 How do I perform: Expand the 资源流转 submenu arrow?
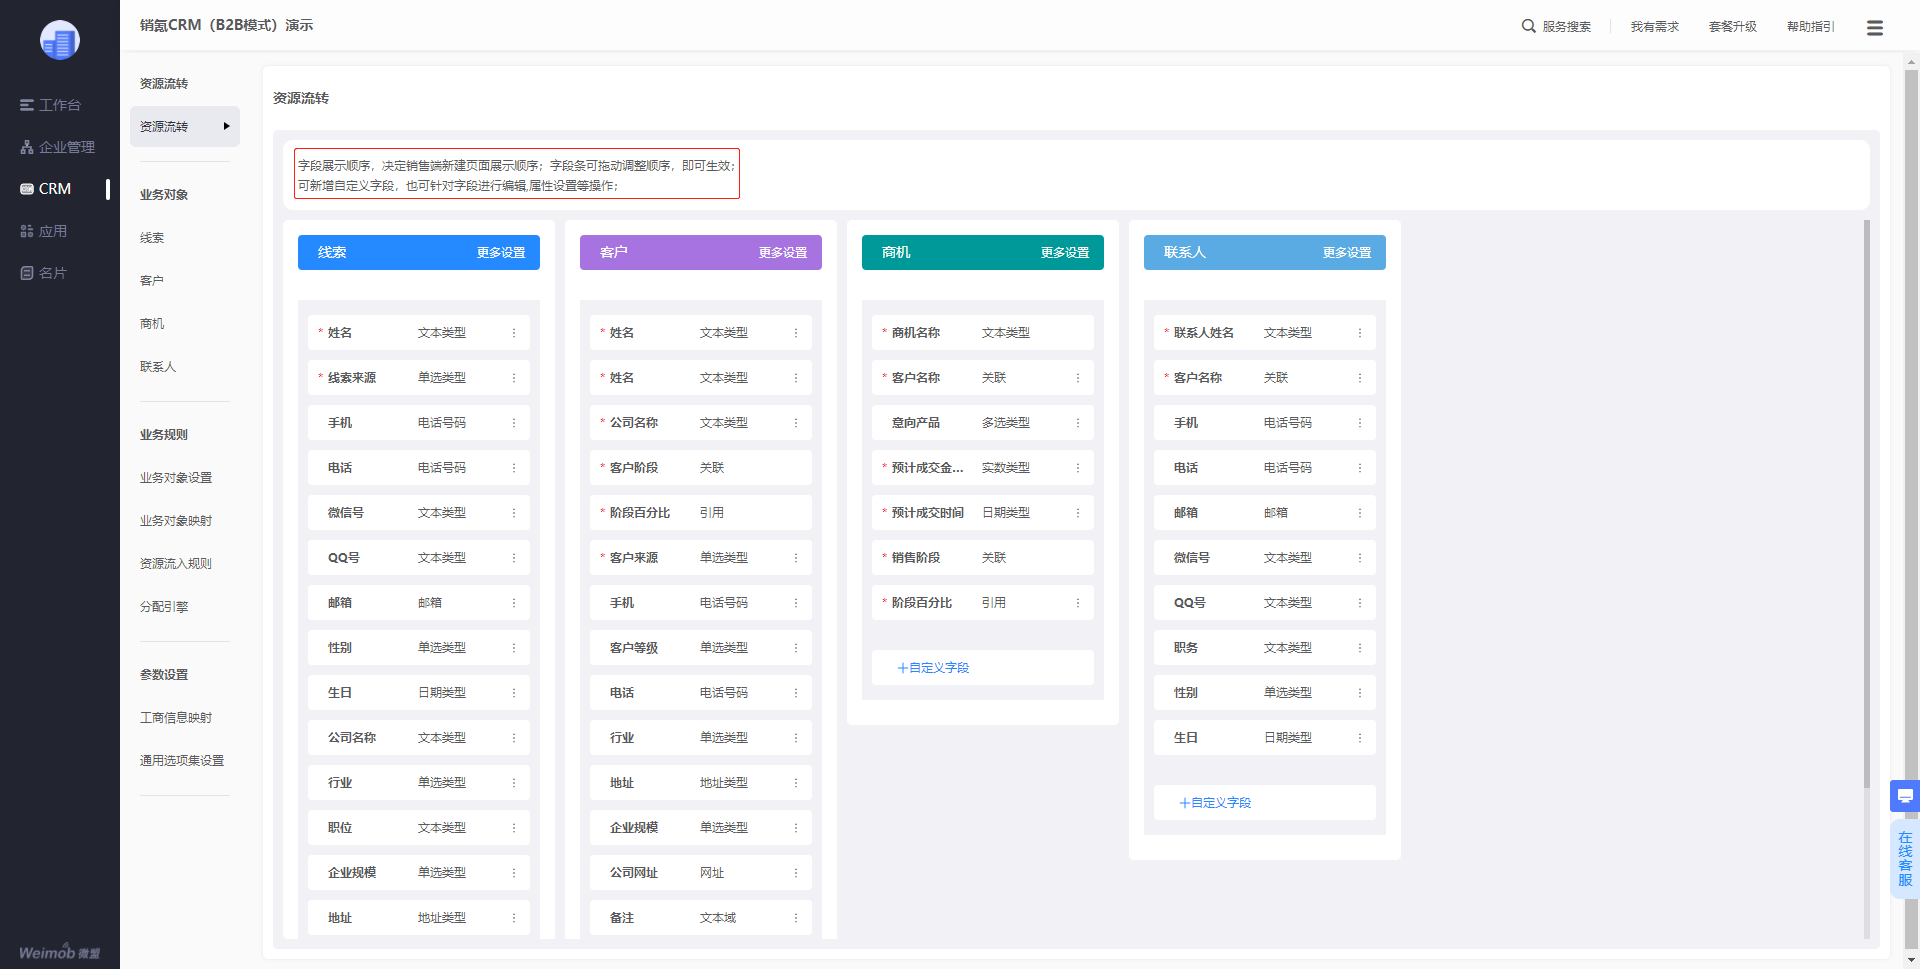pos(226,126)
